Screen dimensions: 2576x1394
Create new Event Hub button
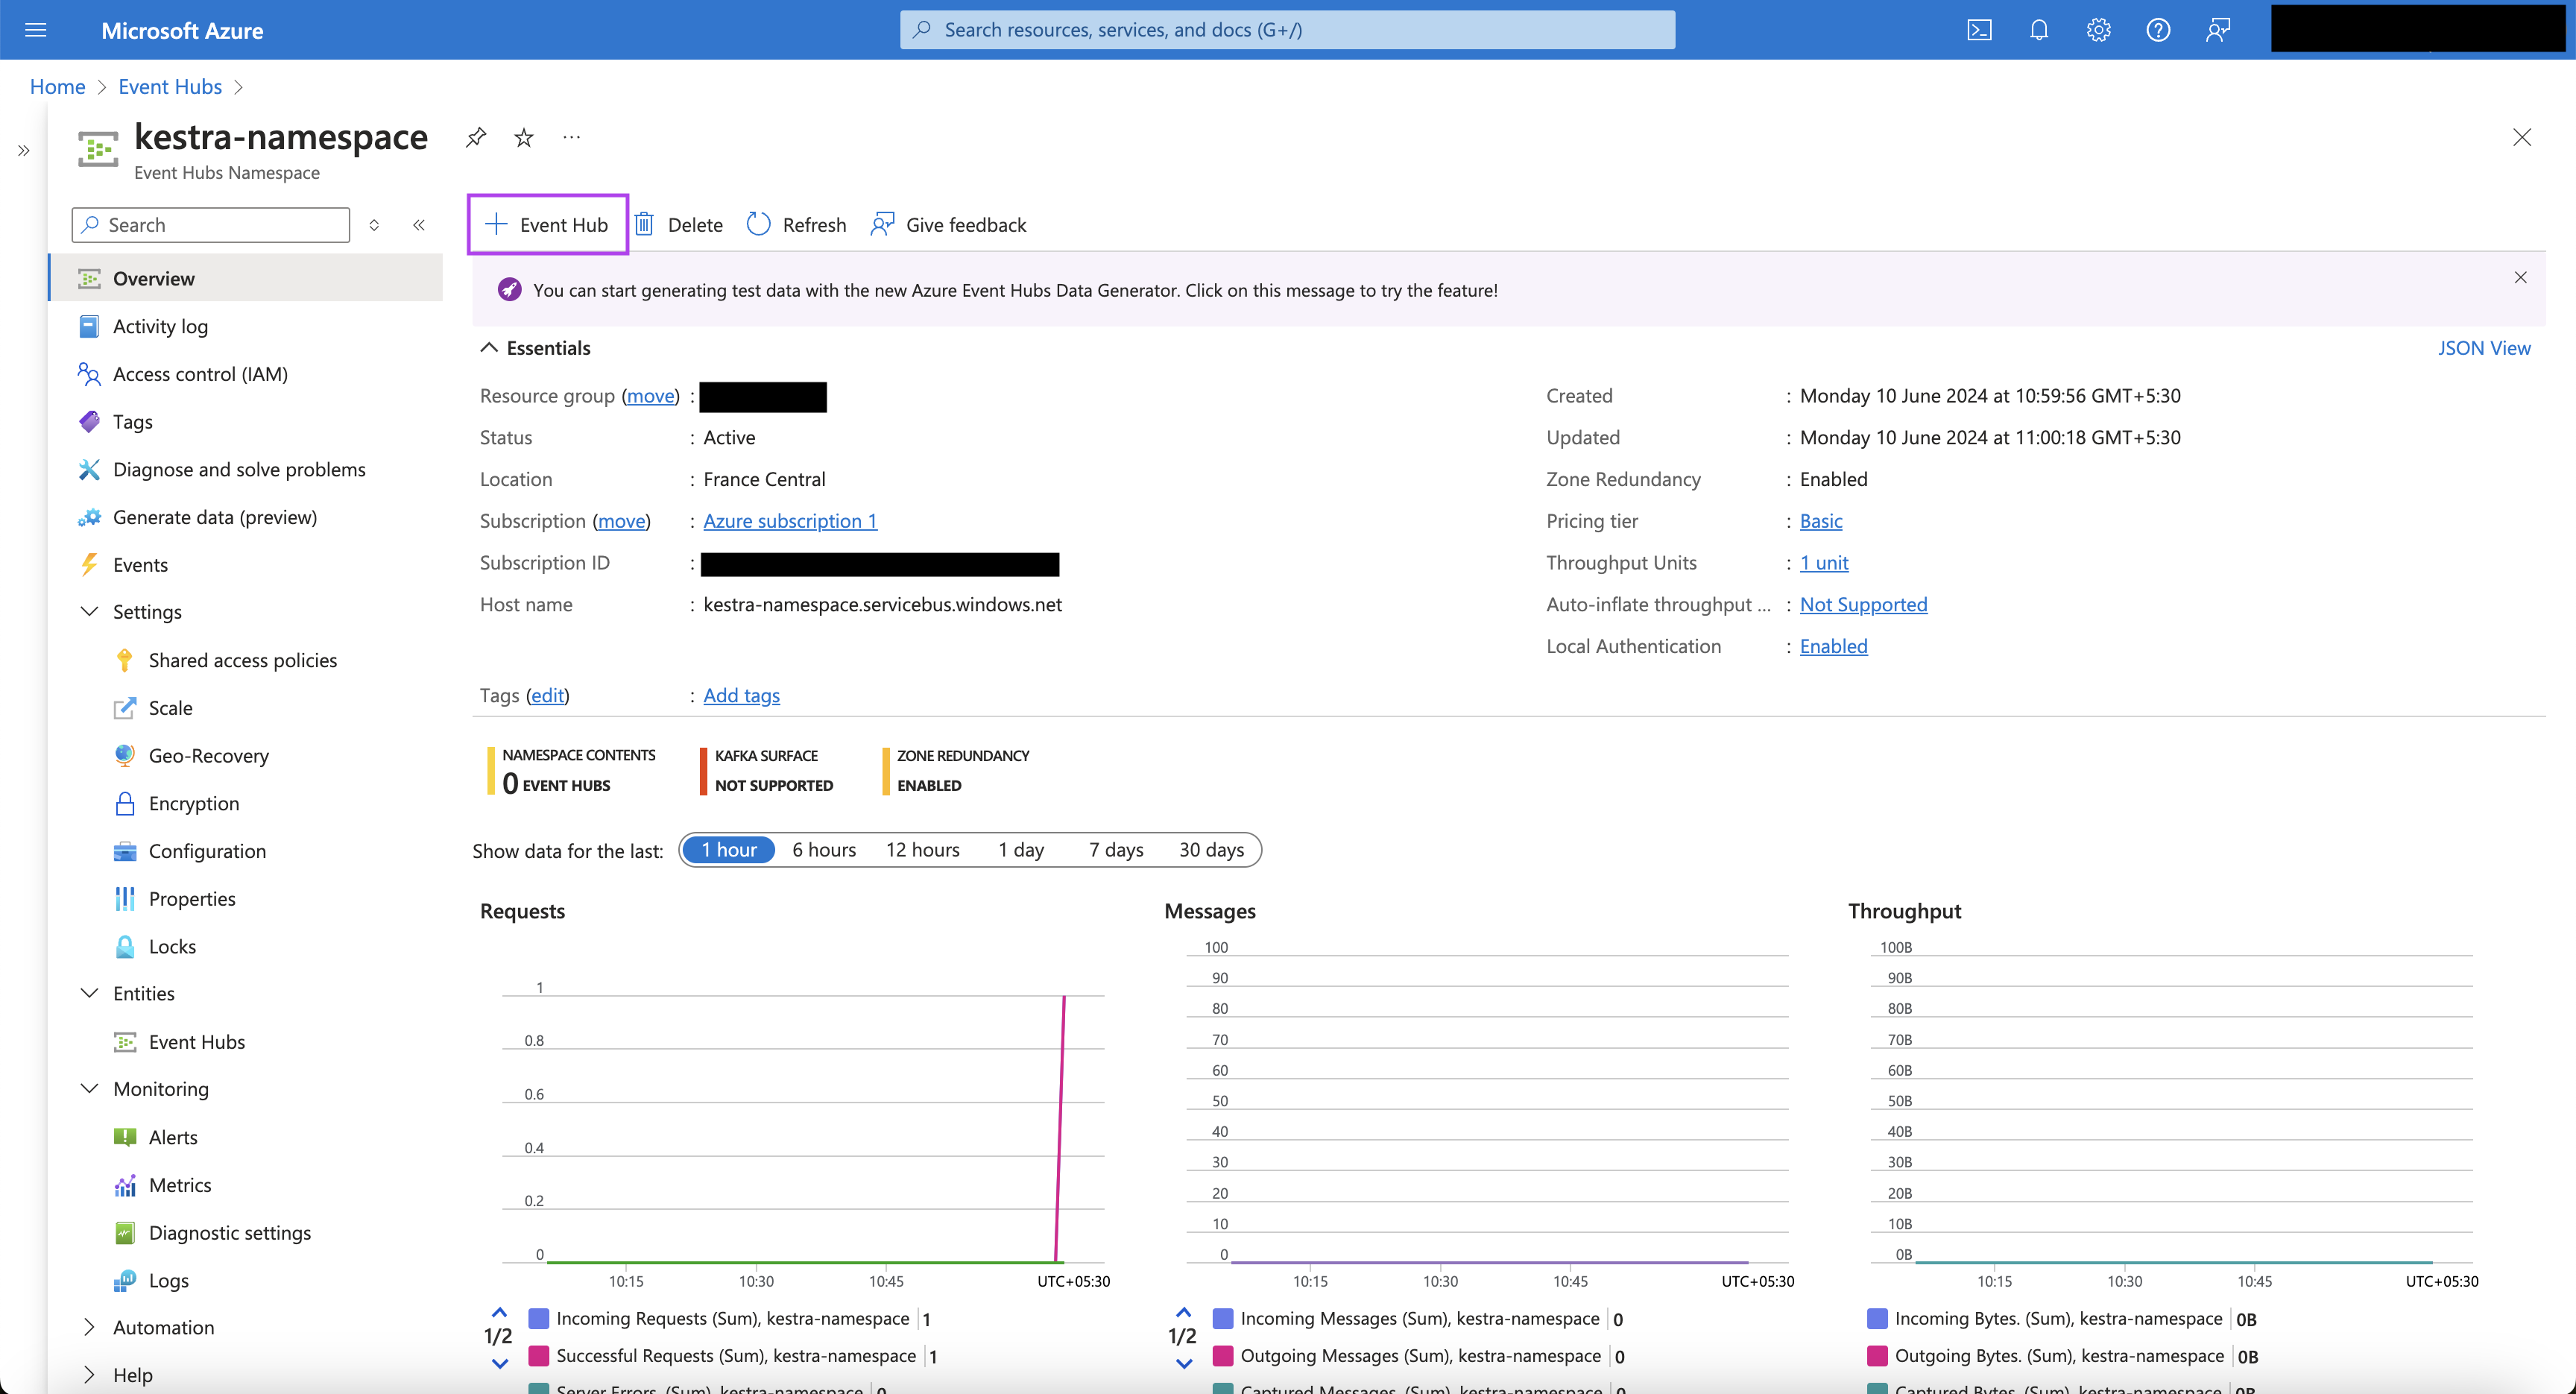pyautogui.click(x=547, y=224)
